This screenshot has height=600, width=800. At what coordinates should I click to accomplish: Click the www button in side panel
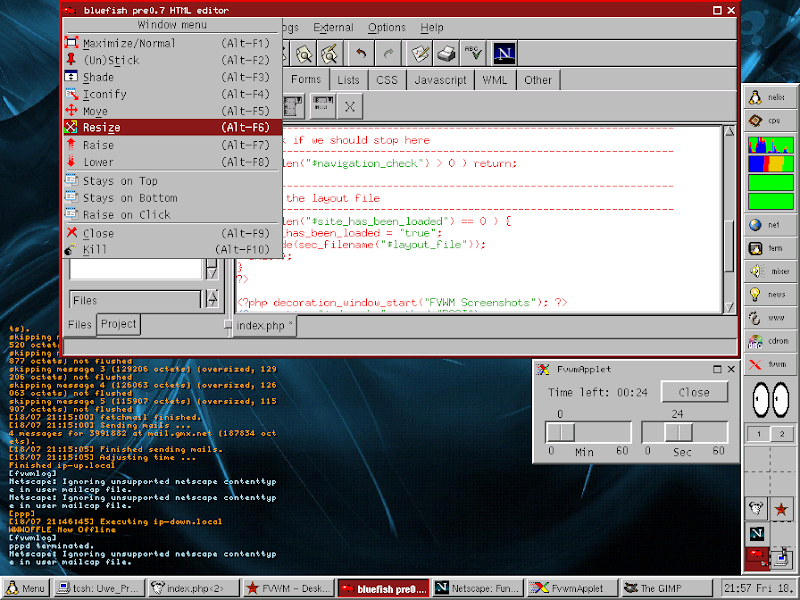pyautogui.click(x=769, y=317)
